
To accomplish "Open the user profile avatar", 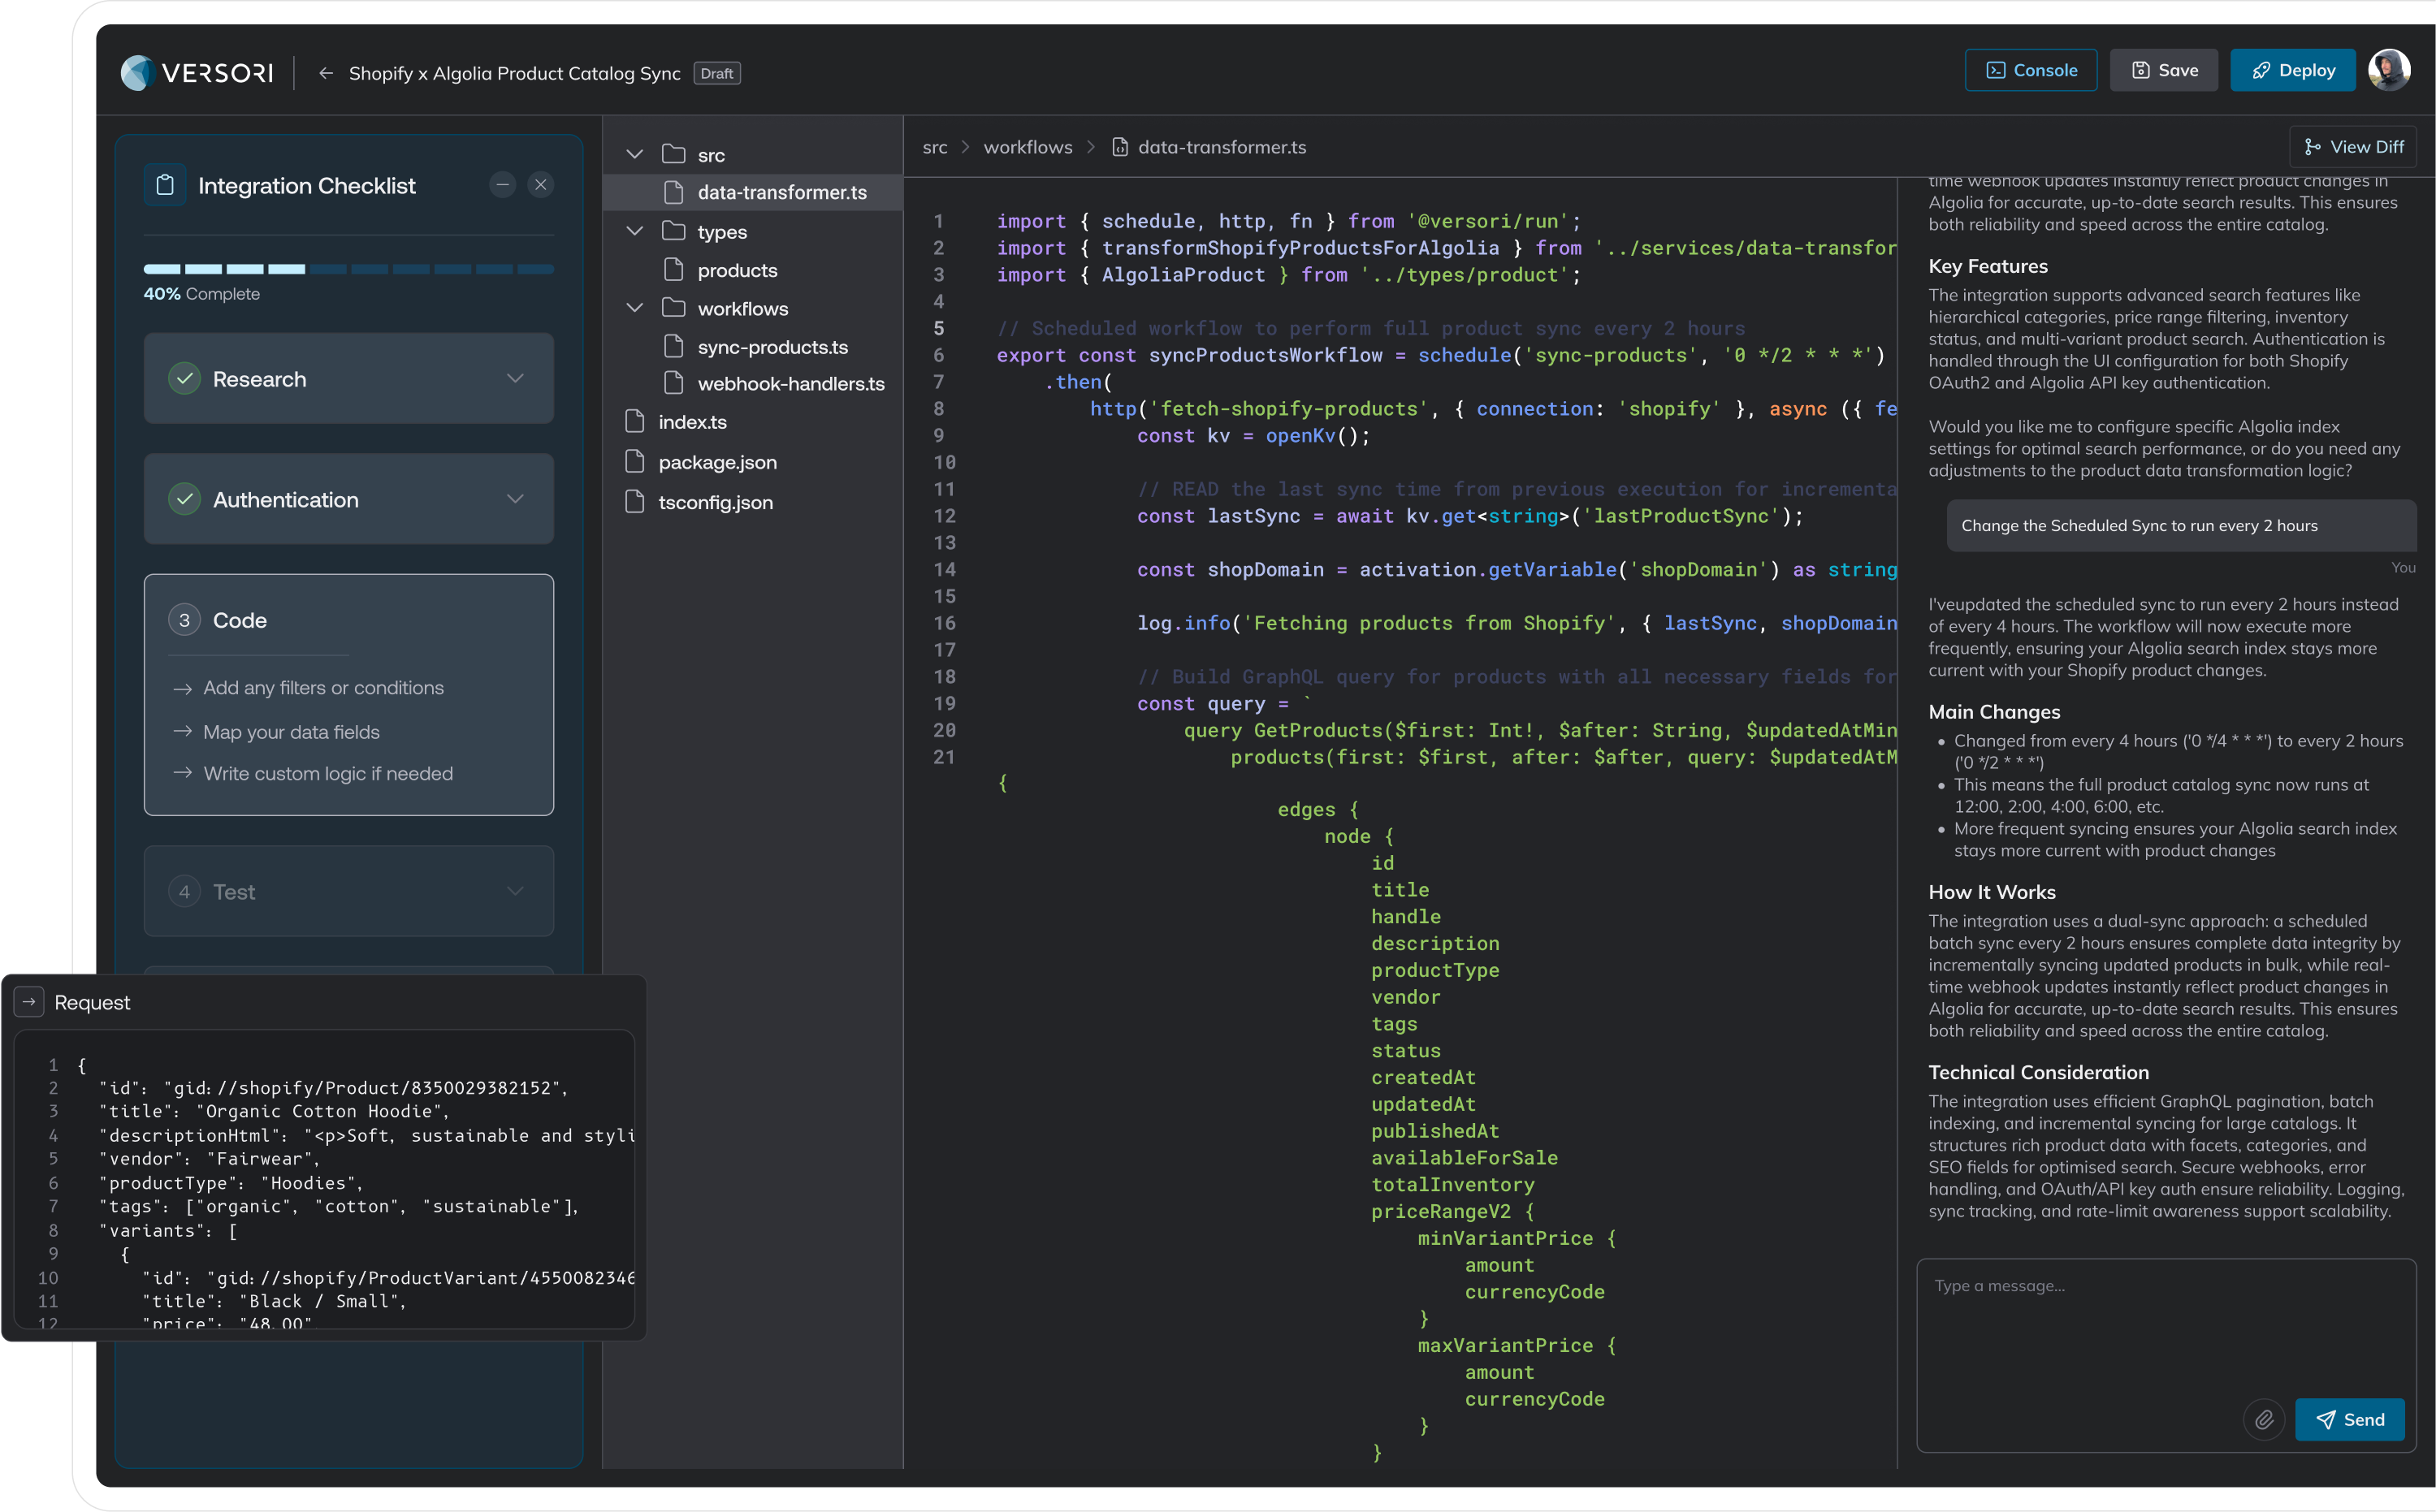I will click(2389, 70).
